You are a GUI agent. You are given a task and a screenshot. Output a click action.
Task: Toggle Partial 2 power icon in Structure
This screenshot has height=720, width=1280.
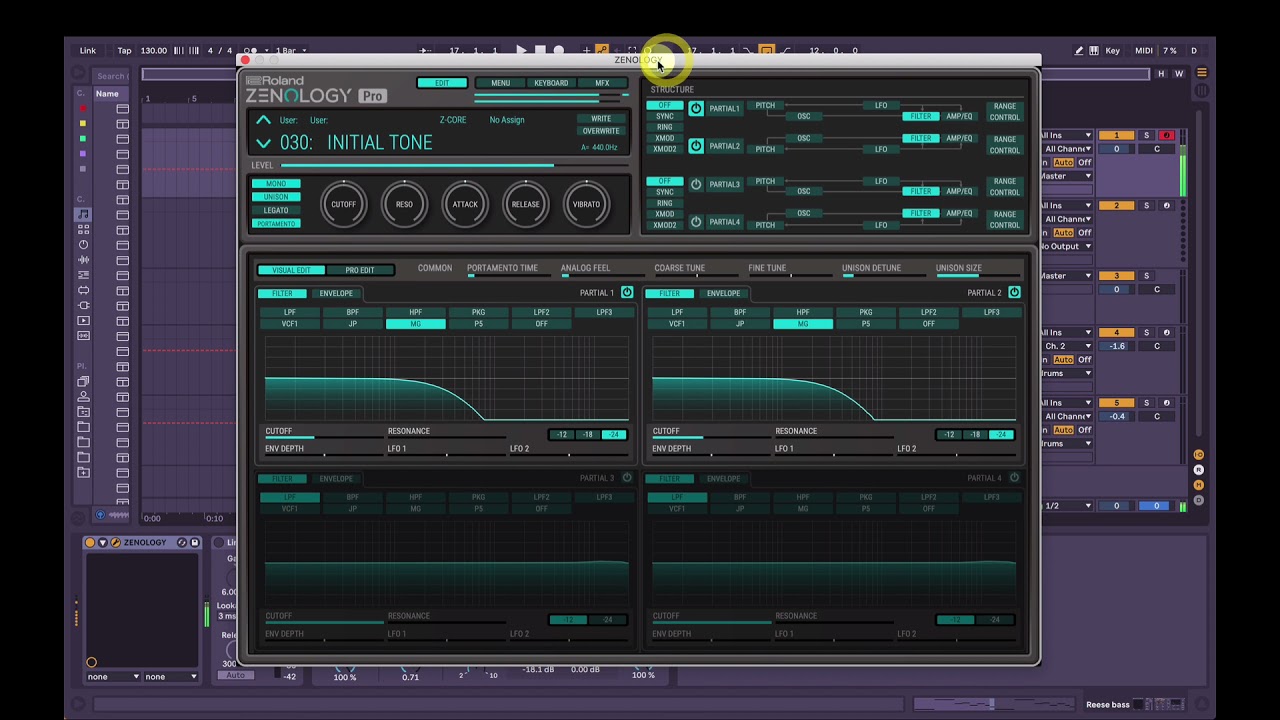point(696,146)
